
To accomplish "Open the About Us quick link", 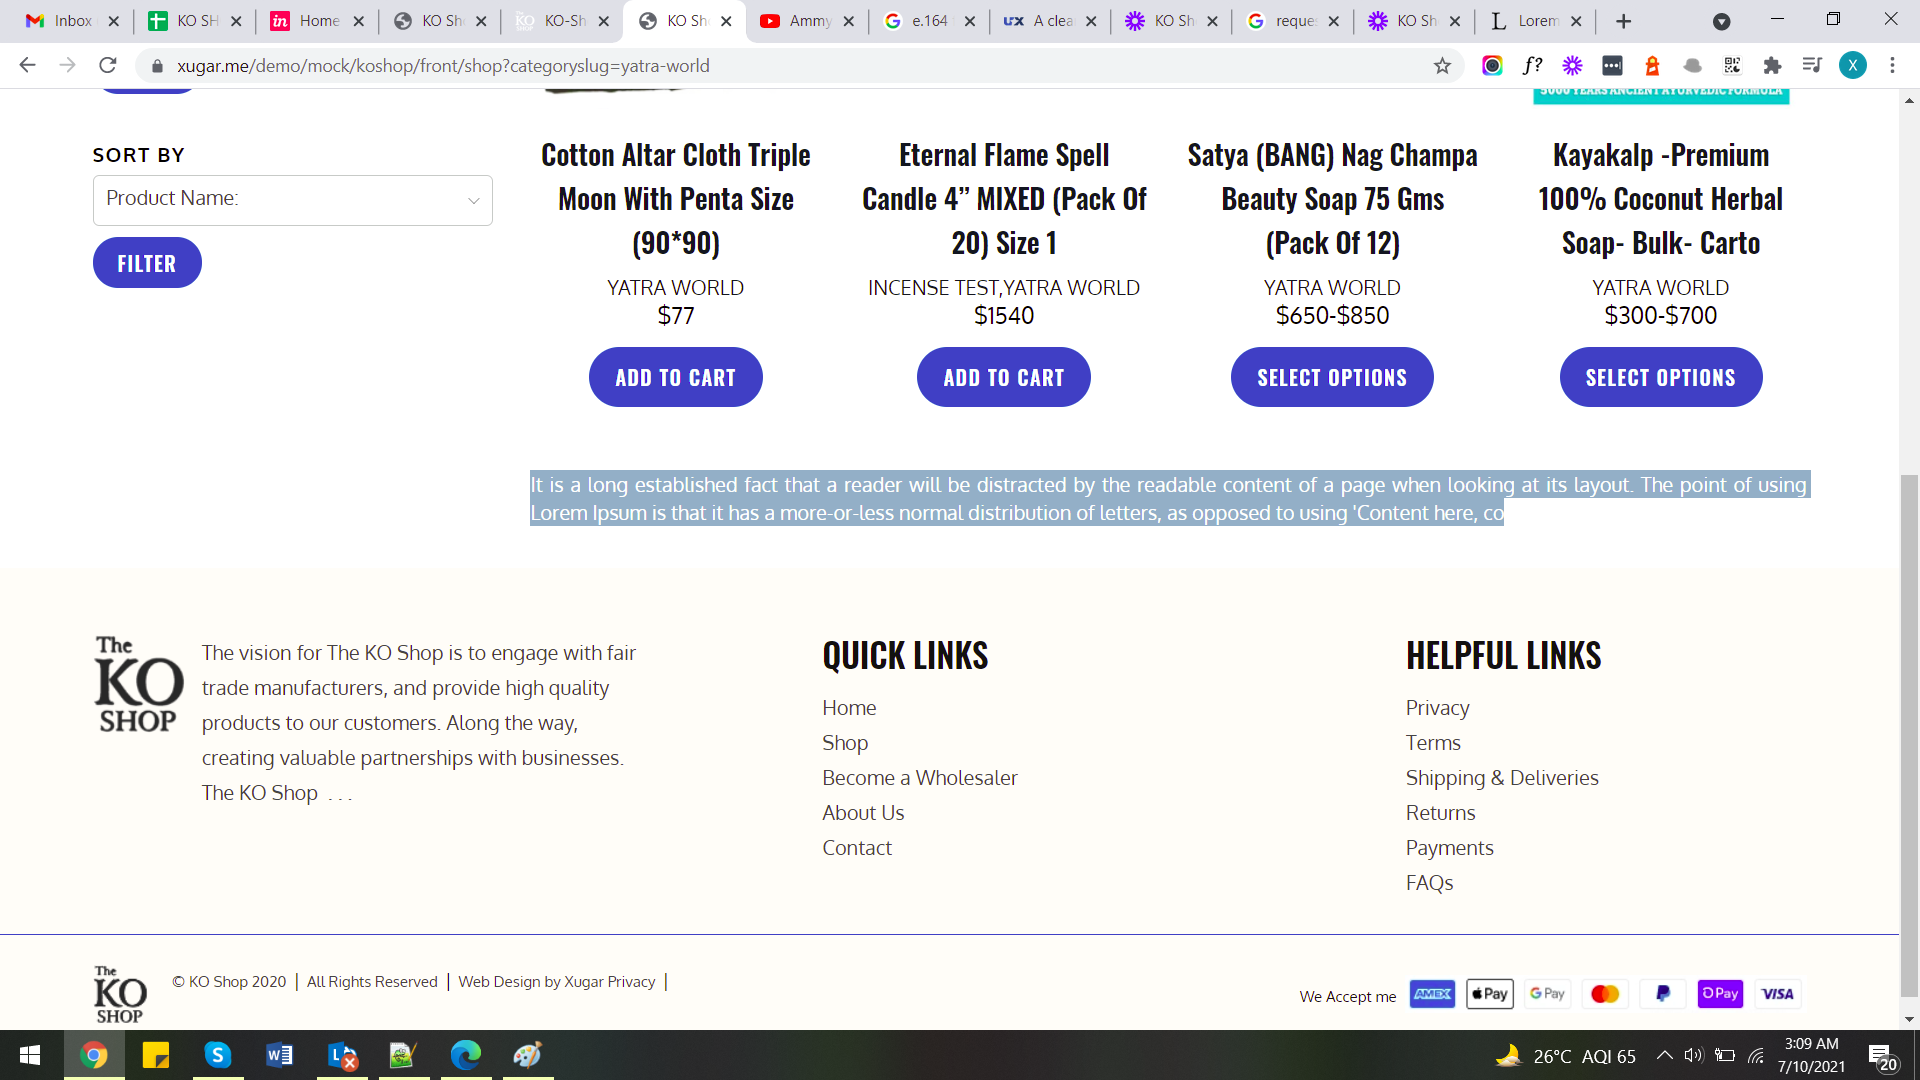I will point(863,813).
